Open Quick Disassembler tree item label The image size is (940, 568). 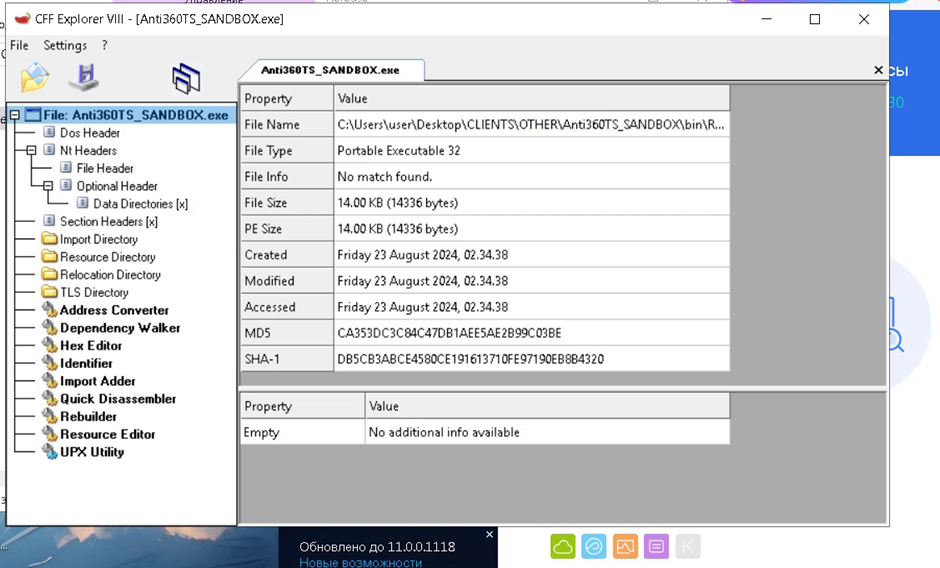point(118,399)
